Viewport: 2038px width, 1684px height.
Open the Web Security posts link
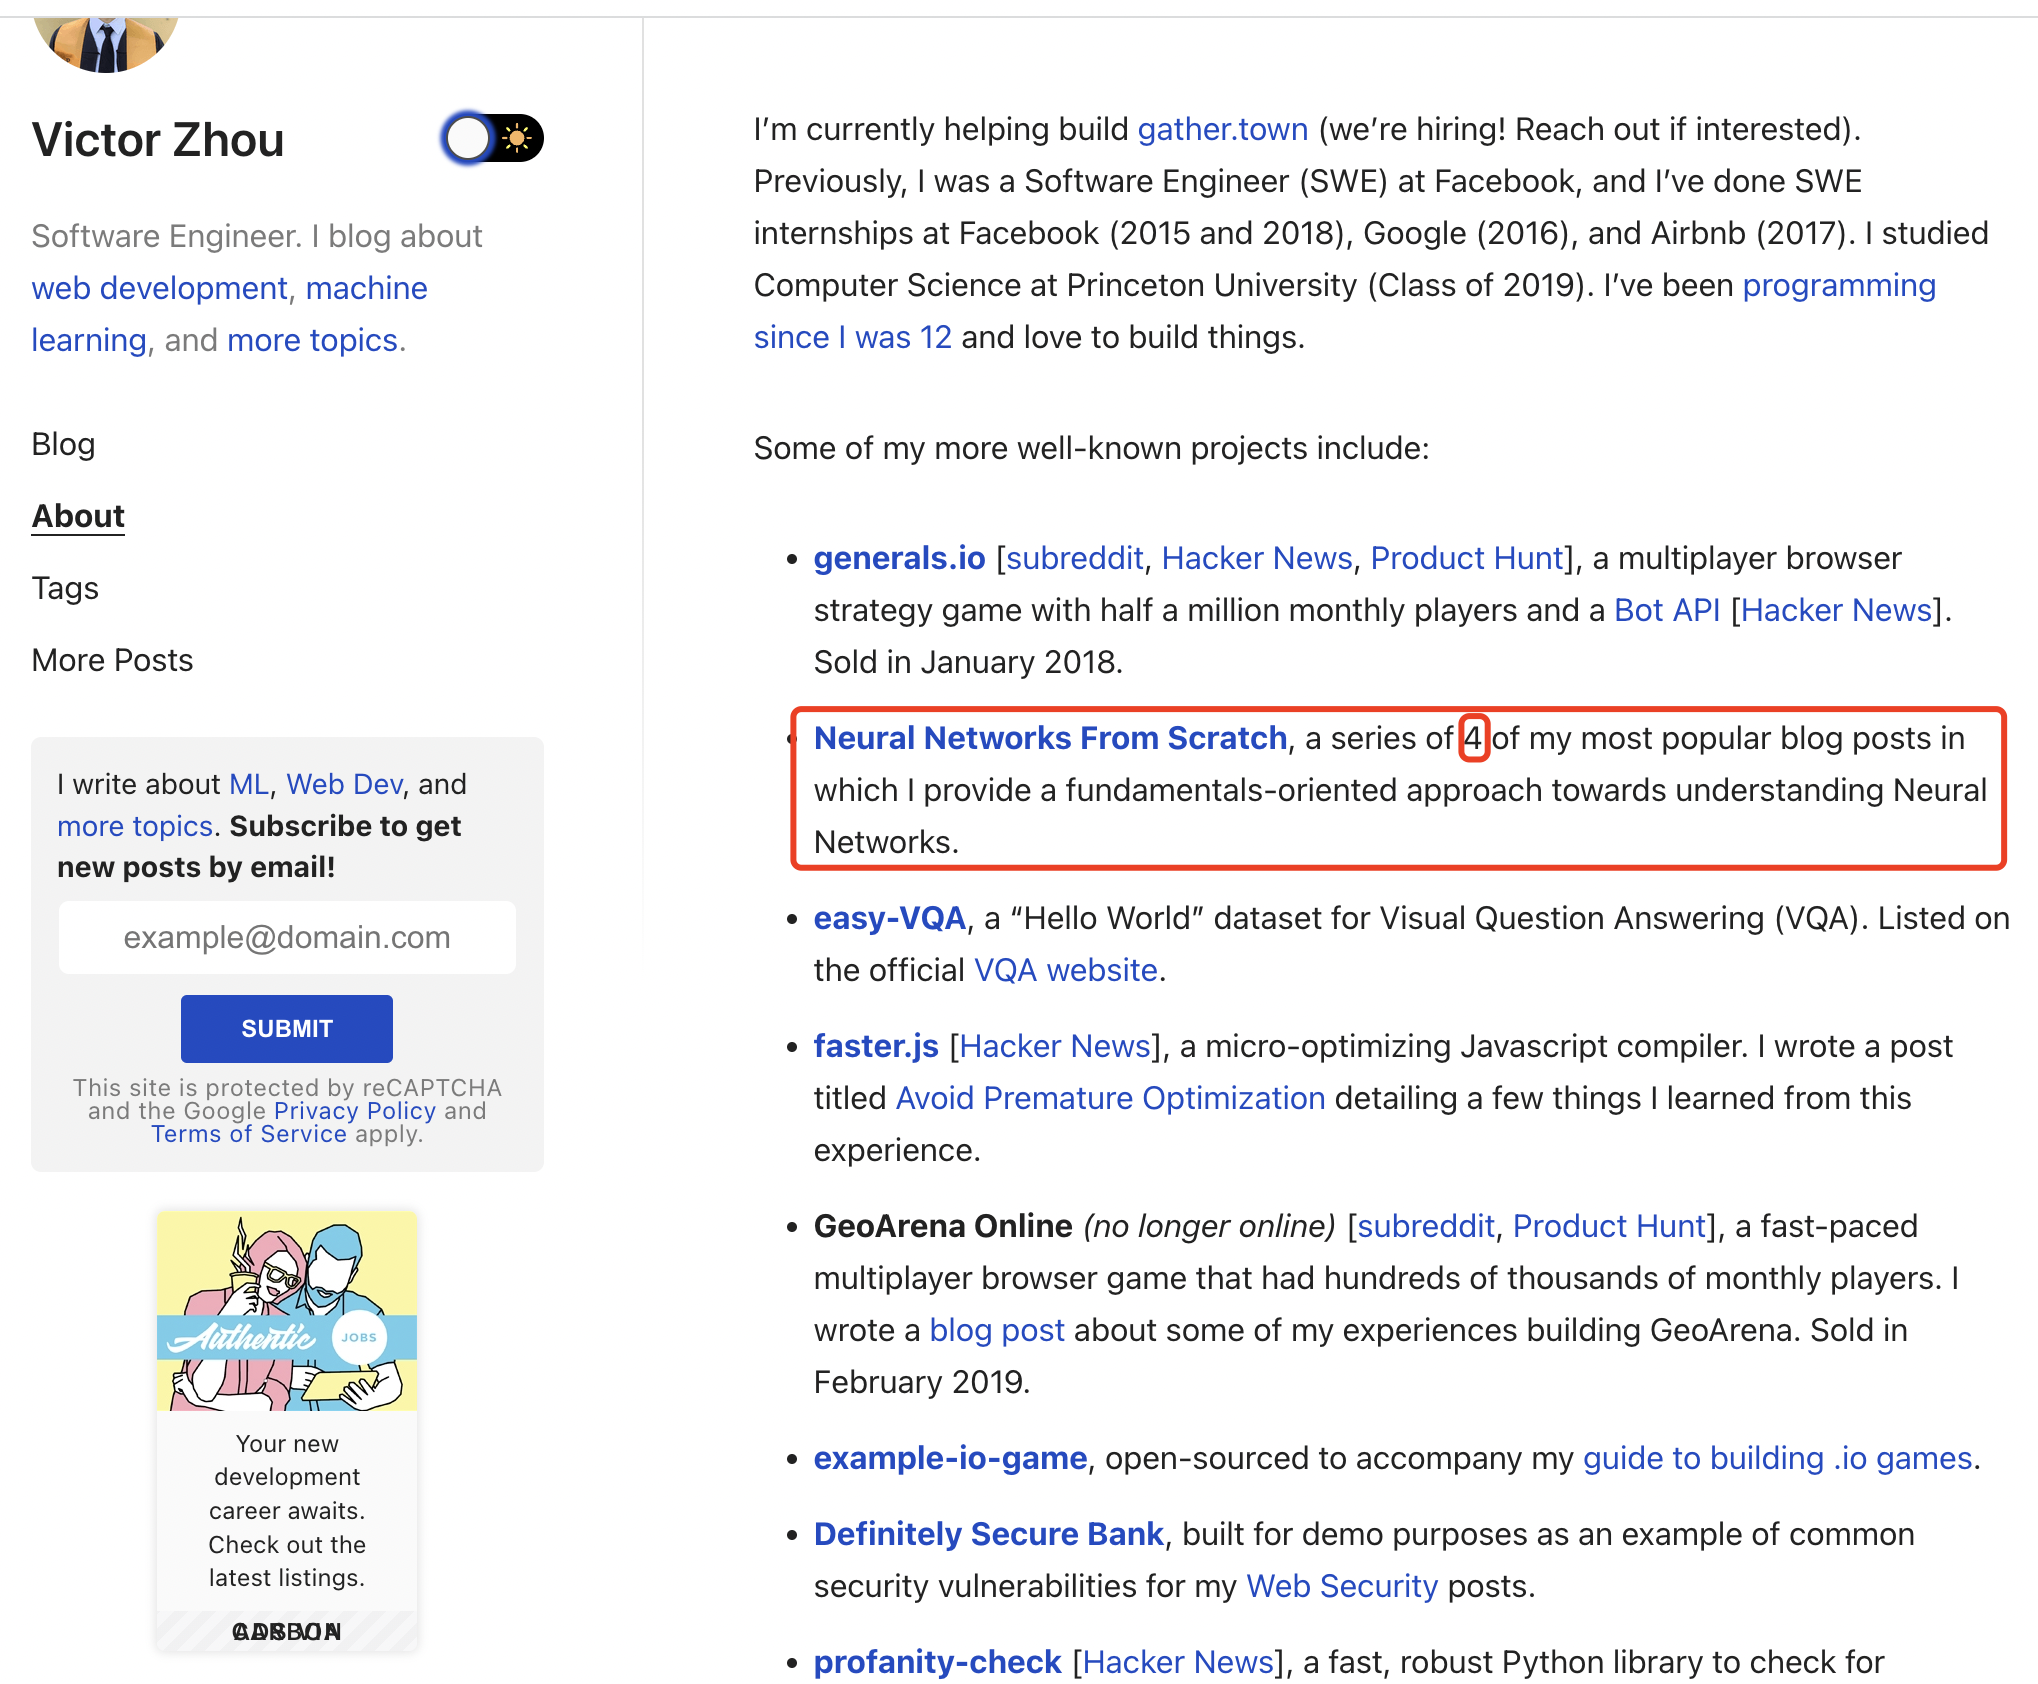1342,1586
